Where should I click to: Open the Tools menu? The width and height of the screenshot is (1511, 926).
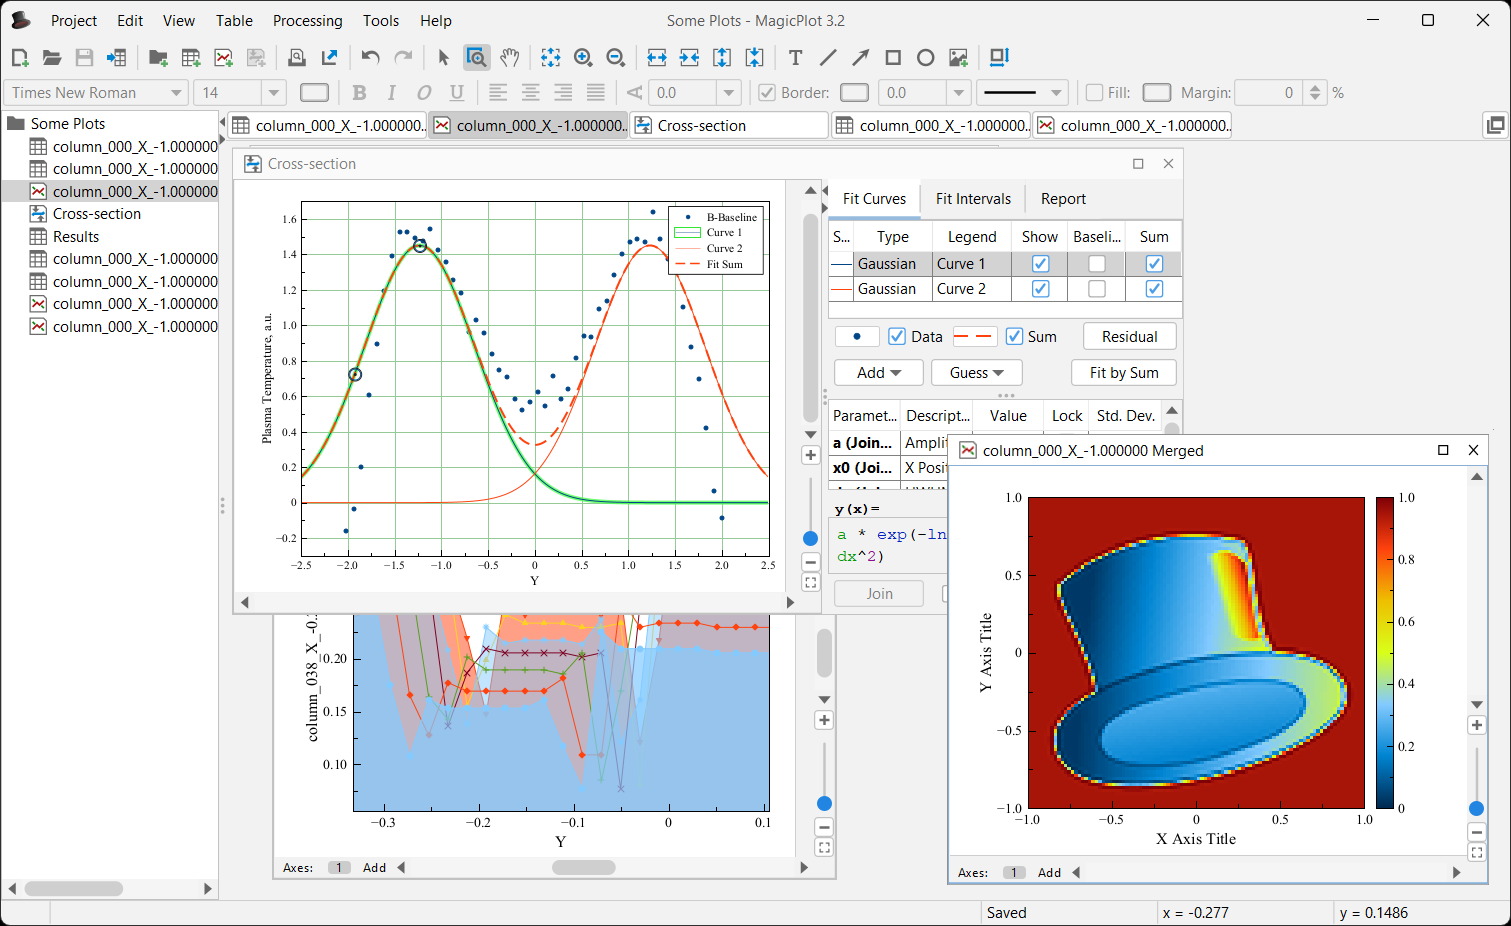pos(381,21)
